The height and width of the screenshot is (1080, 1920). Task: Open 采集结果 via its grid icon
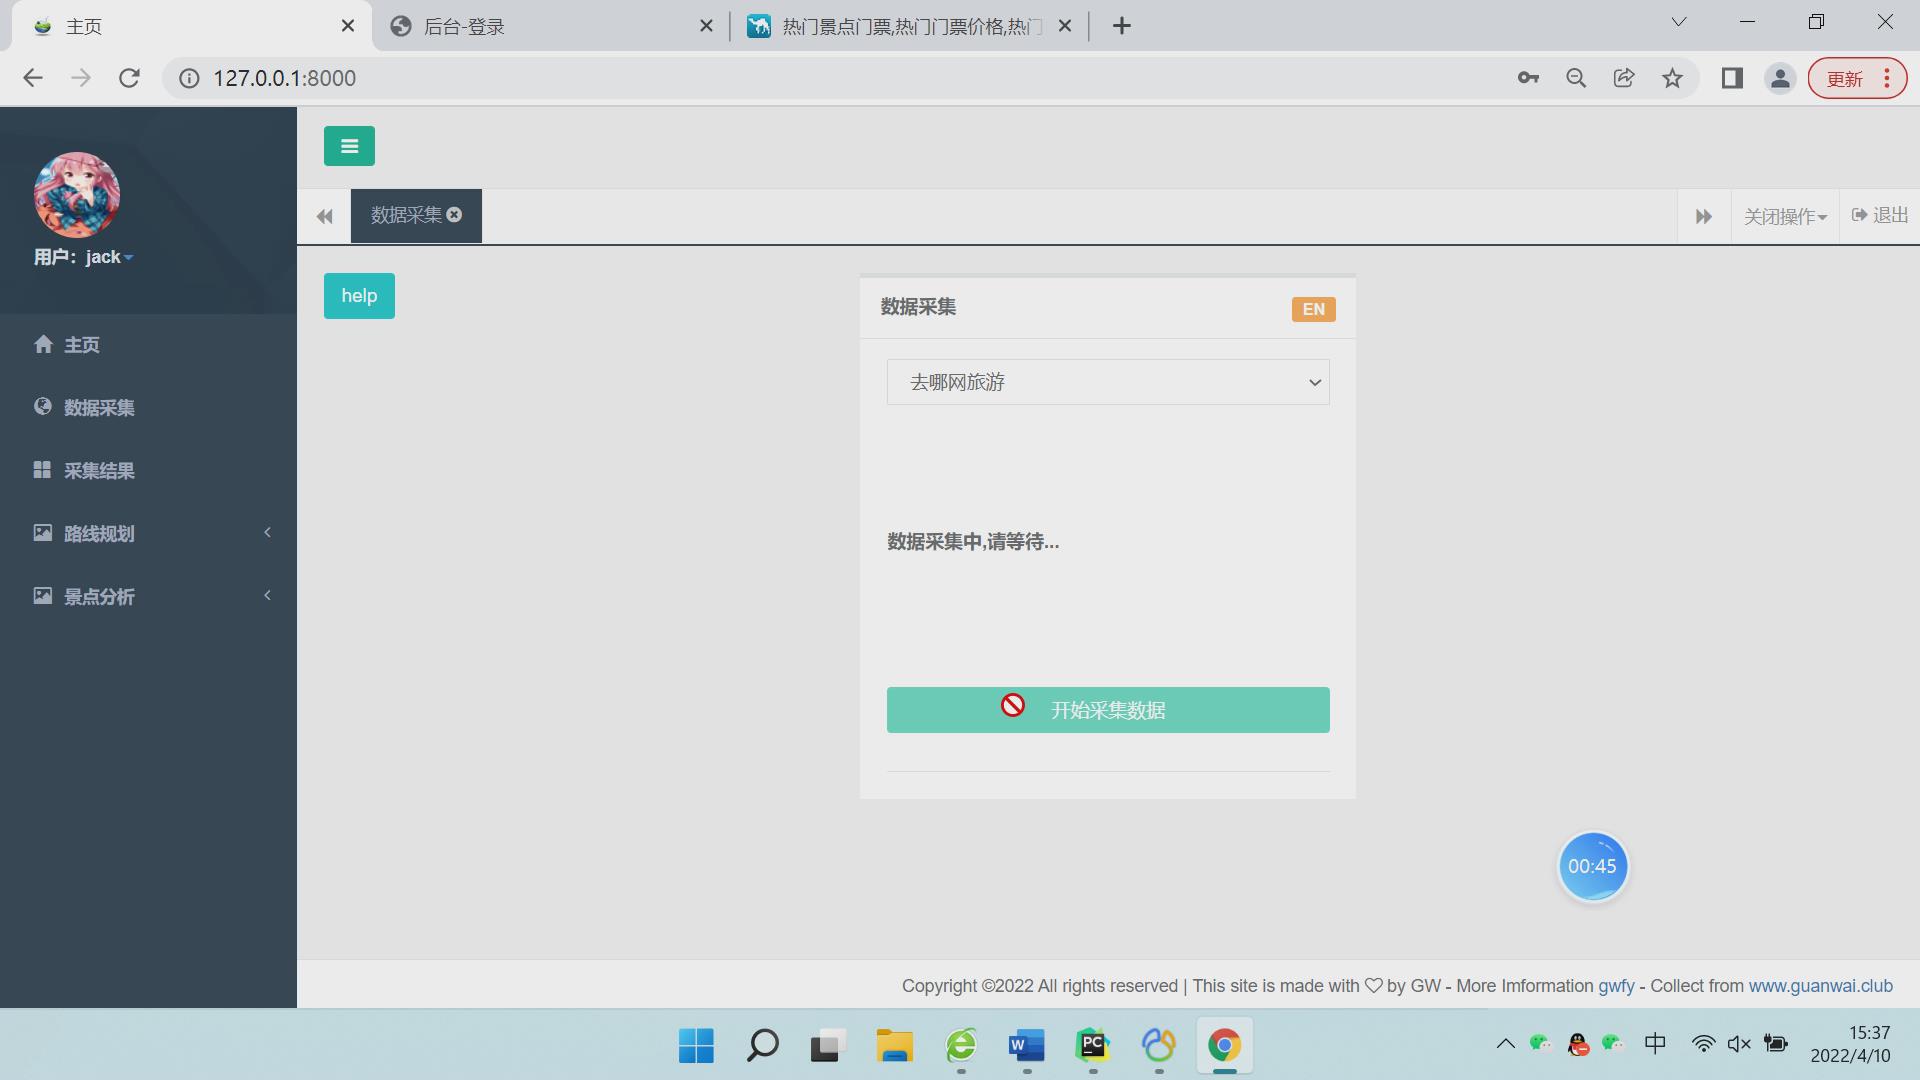(x=43, y=469)
